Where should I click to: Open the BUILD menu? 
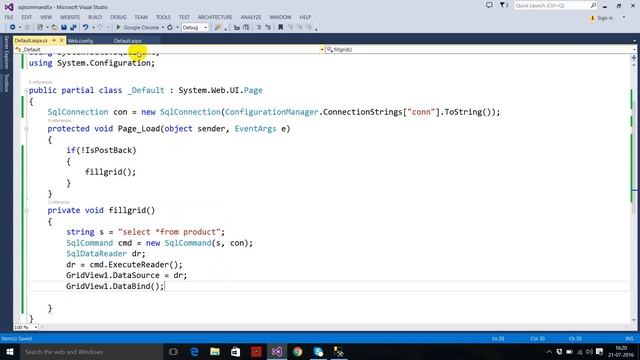95,17
